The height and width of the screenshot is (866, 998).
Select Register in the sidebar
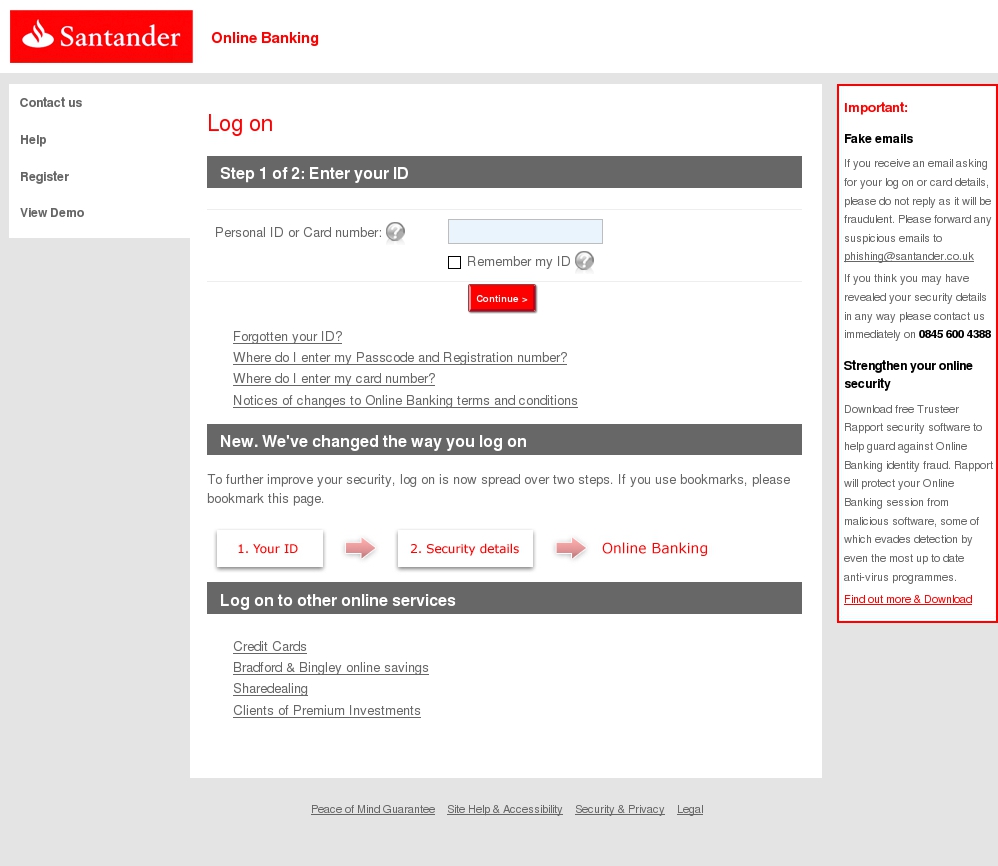pyautogui.click(x=45, y=176)
